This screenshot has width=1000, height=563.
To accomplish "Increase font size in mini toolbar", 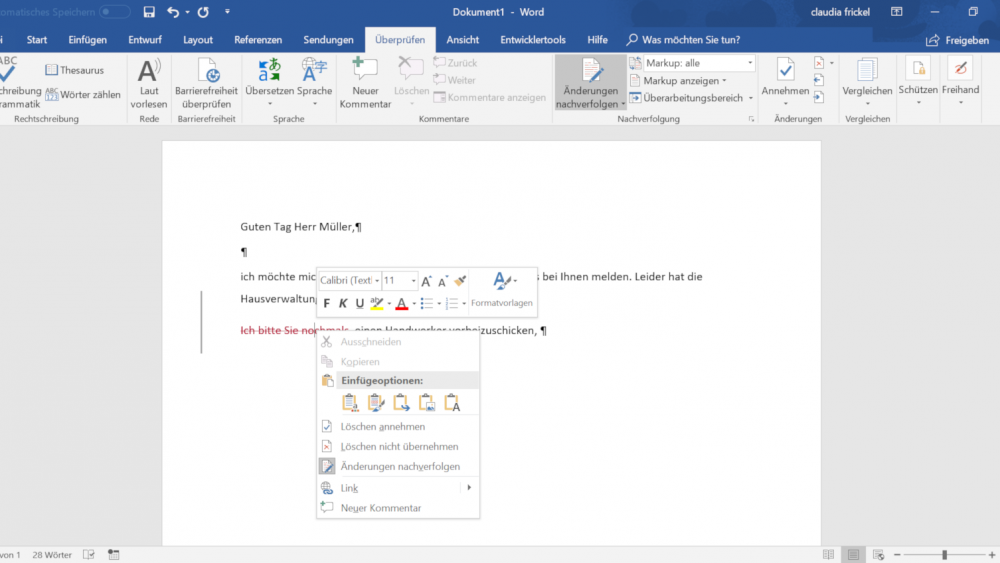I will 427,281.
